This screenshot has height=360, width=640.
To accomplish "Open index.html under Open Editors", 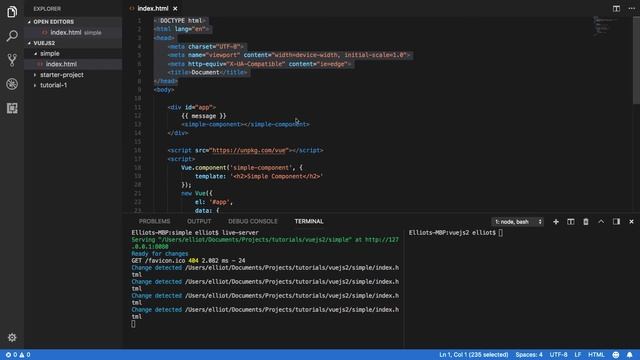I will [x=73, y=32].
